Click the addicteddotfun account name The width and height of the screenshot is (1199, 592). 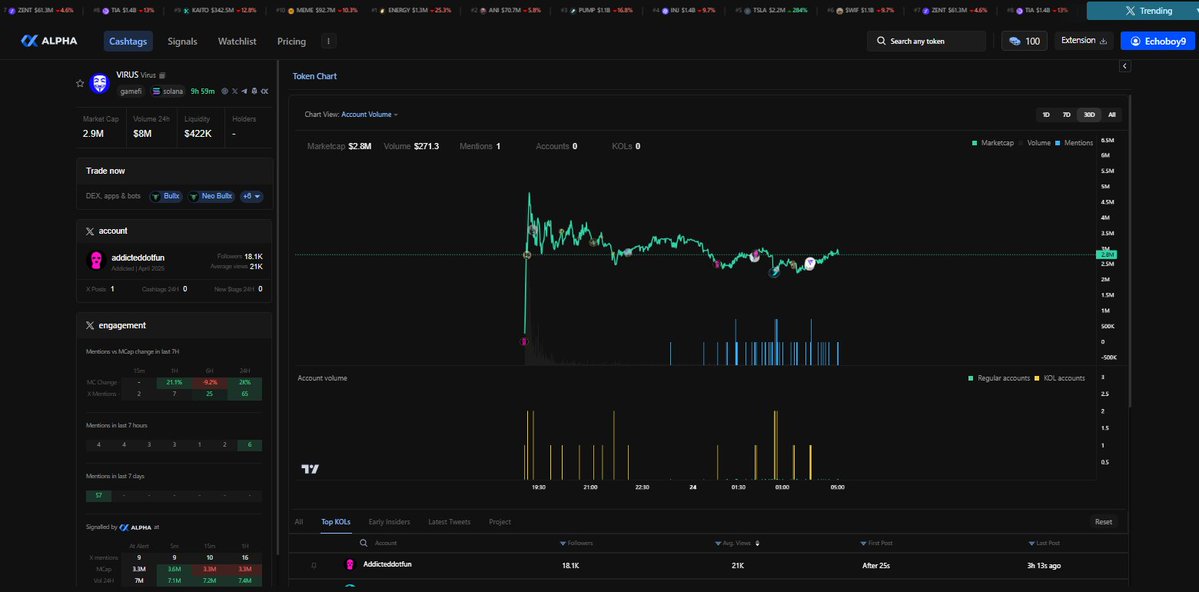138,257
